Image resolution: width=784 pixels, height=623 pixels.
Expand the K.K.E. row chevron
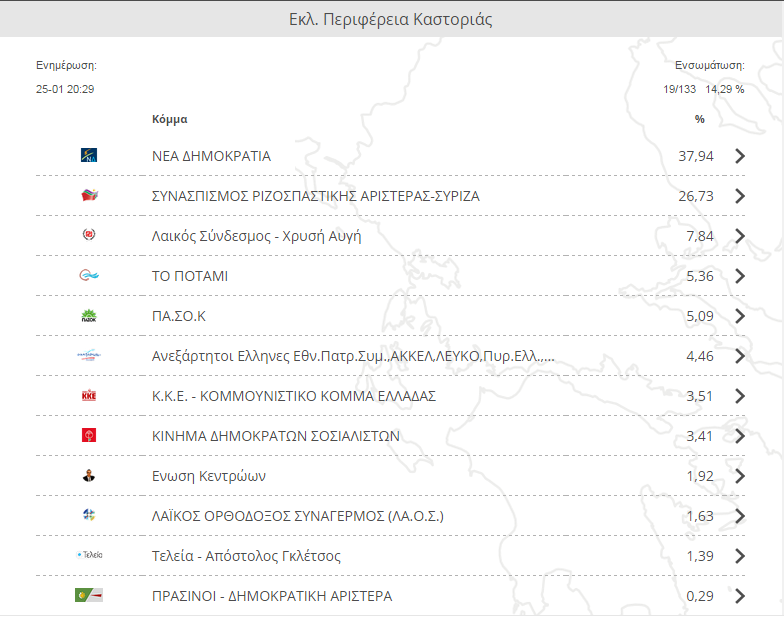(740, 396)
